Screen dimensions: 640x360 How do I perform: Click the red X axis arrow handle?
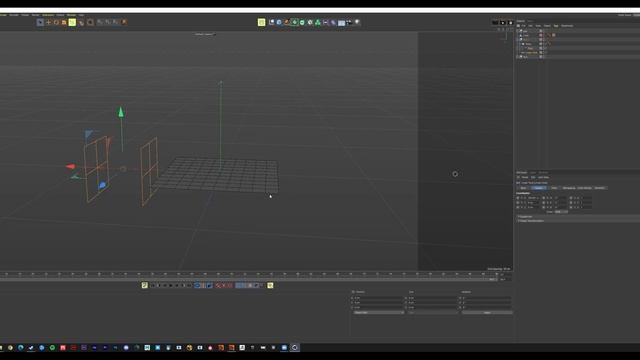click(71, 166)
